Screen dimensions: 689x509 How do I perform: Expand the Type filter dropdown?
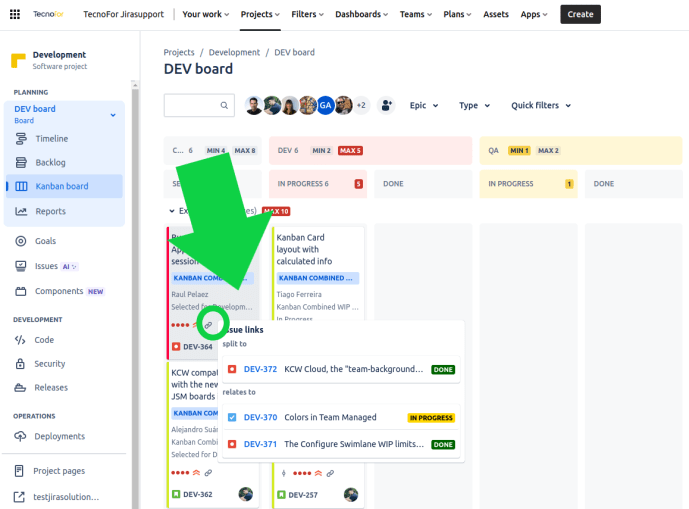coord(474,105)
